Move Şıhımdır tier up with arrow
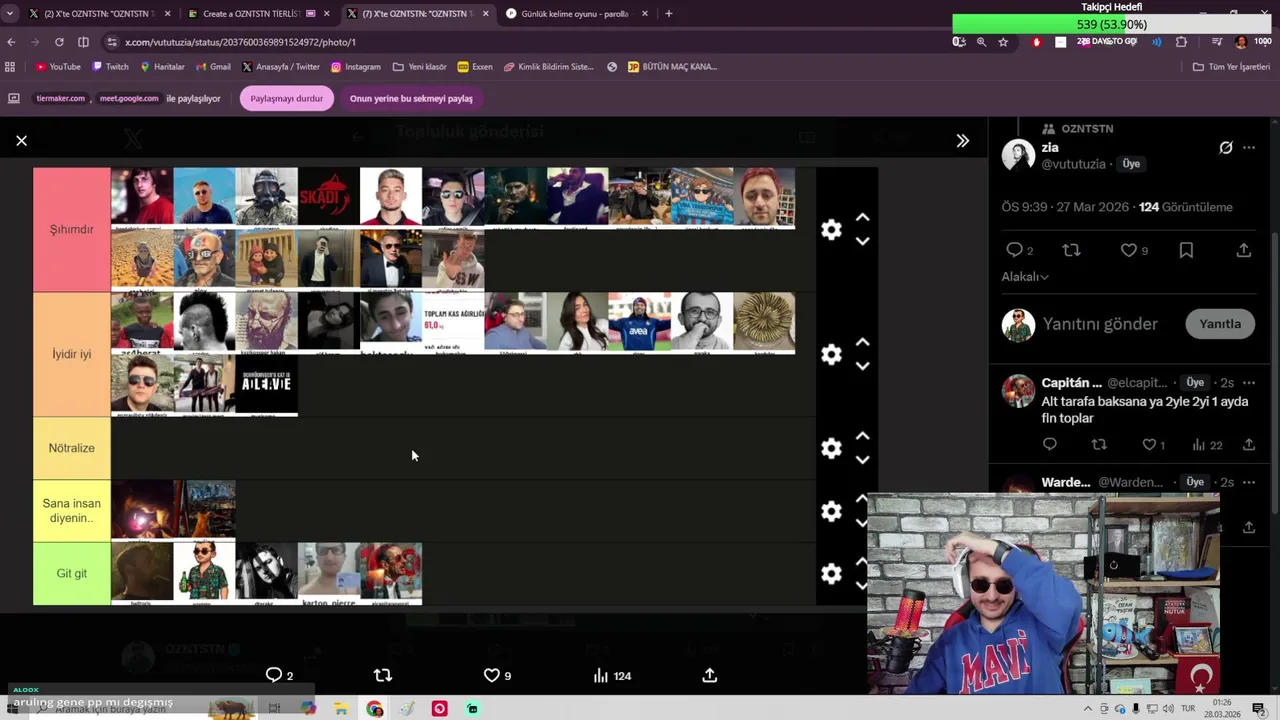Screen dimensions: 1280x720 click(862, 218)
